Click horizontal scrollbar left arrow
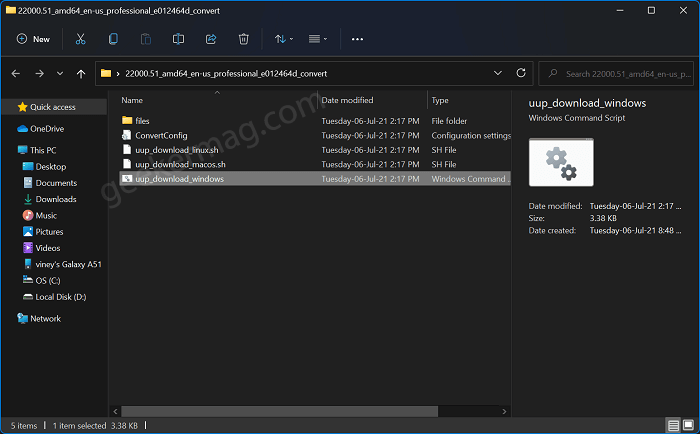 click(116, 411)
